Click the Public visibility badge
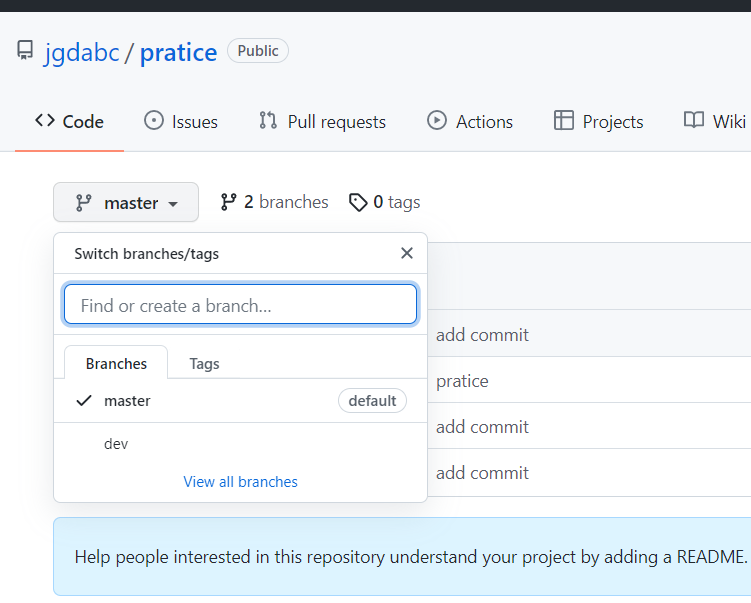Screen dimensions: 751x603 258,51
